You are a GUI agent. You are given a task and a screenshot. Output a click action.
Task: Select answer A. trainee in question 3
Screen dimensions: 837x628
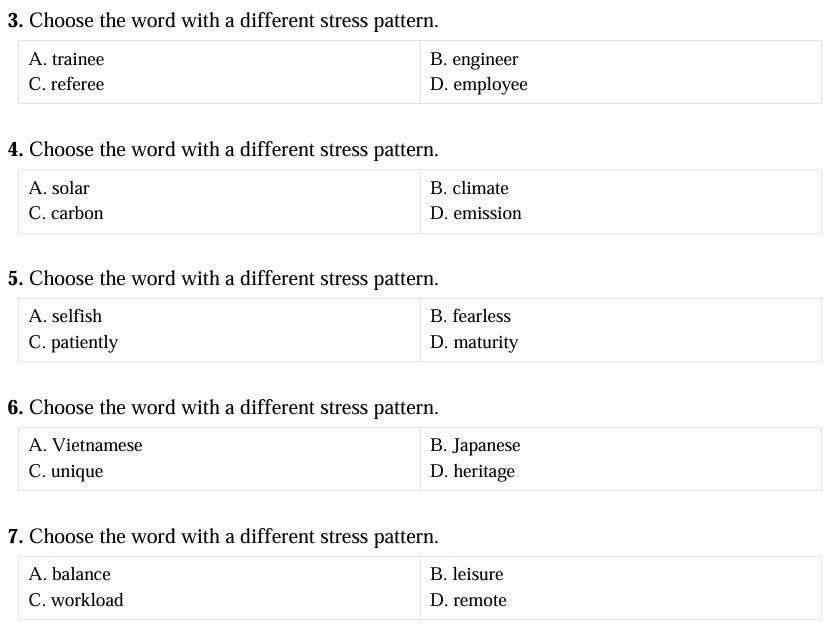coord(67,59)
